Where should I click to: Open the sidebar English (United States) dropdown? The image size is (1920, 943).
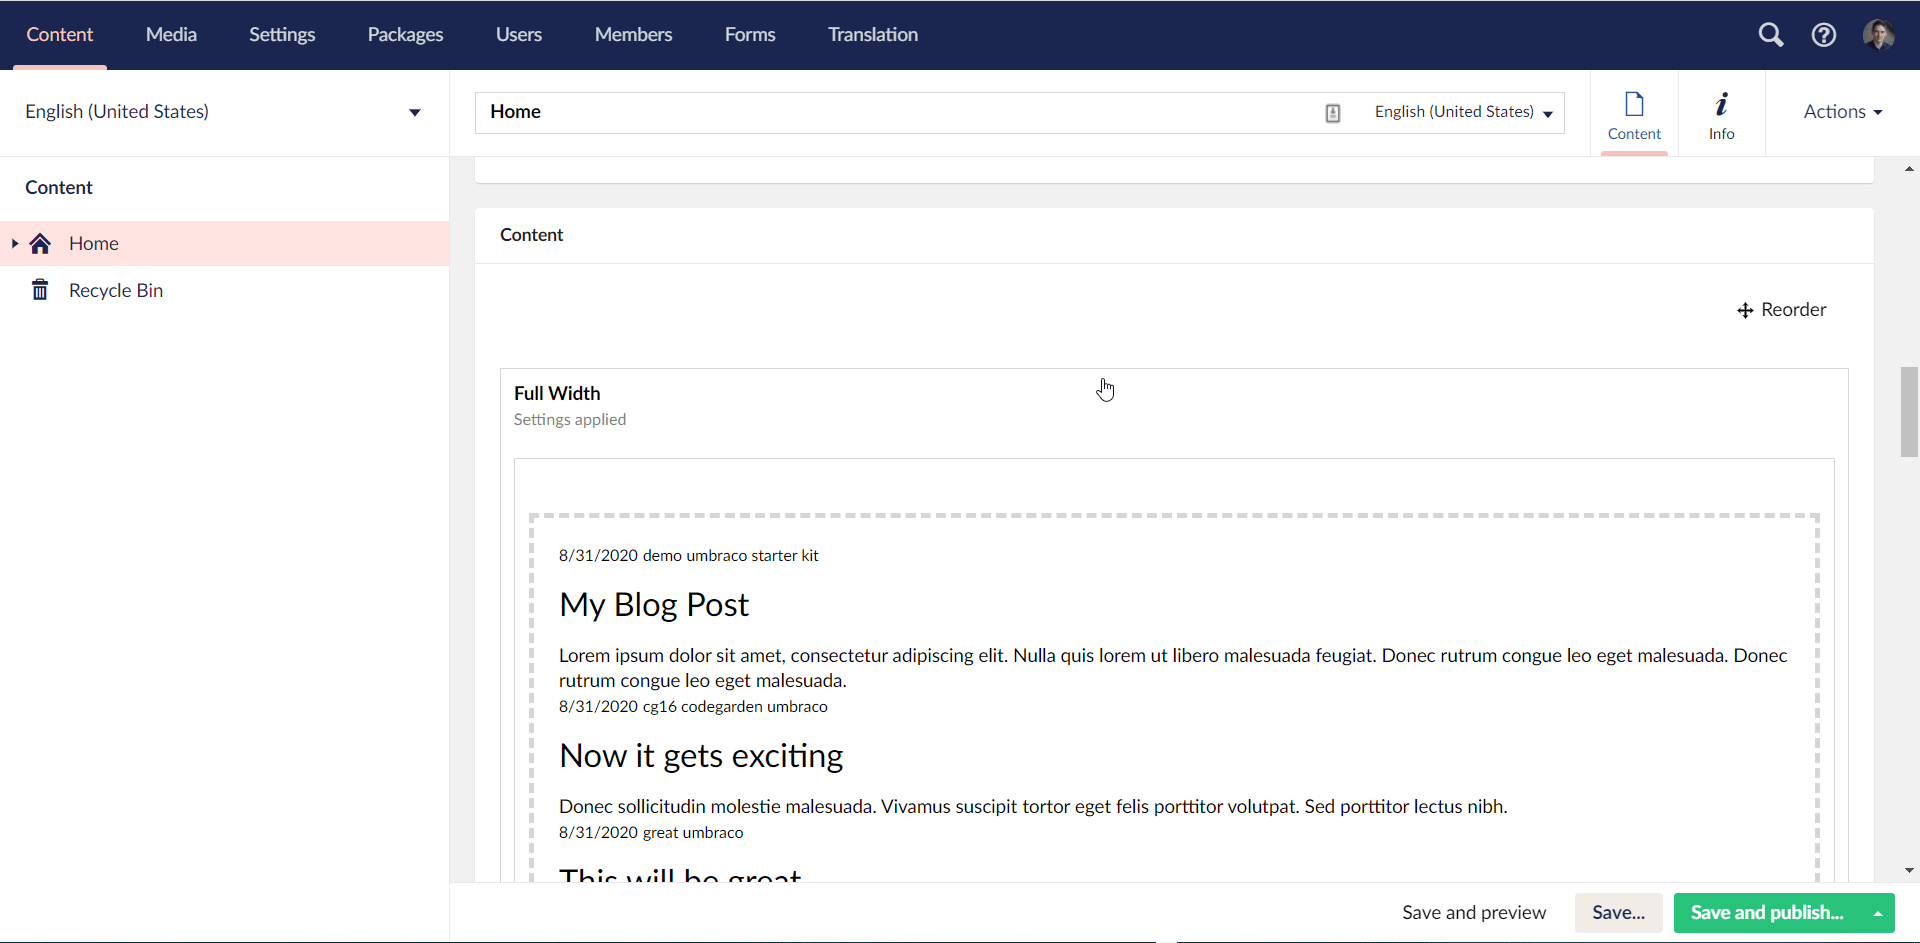click(224, 112)
